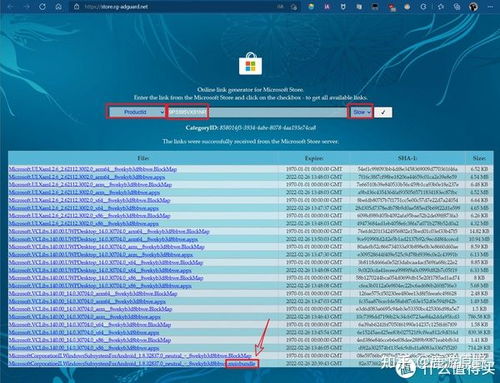Image resolution: width=500 pixels, height=383 pixels.
Task: Open the user profile avatar icon
Action: pos(473,7)
